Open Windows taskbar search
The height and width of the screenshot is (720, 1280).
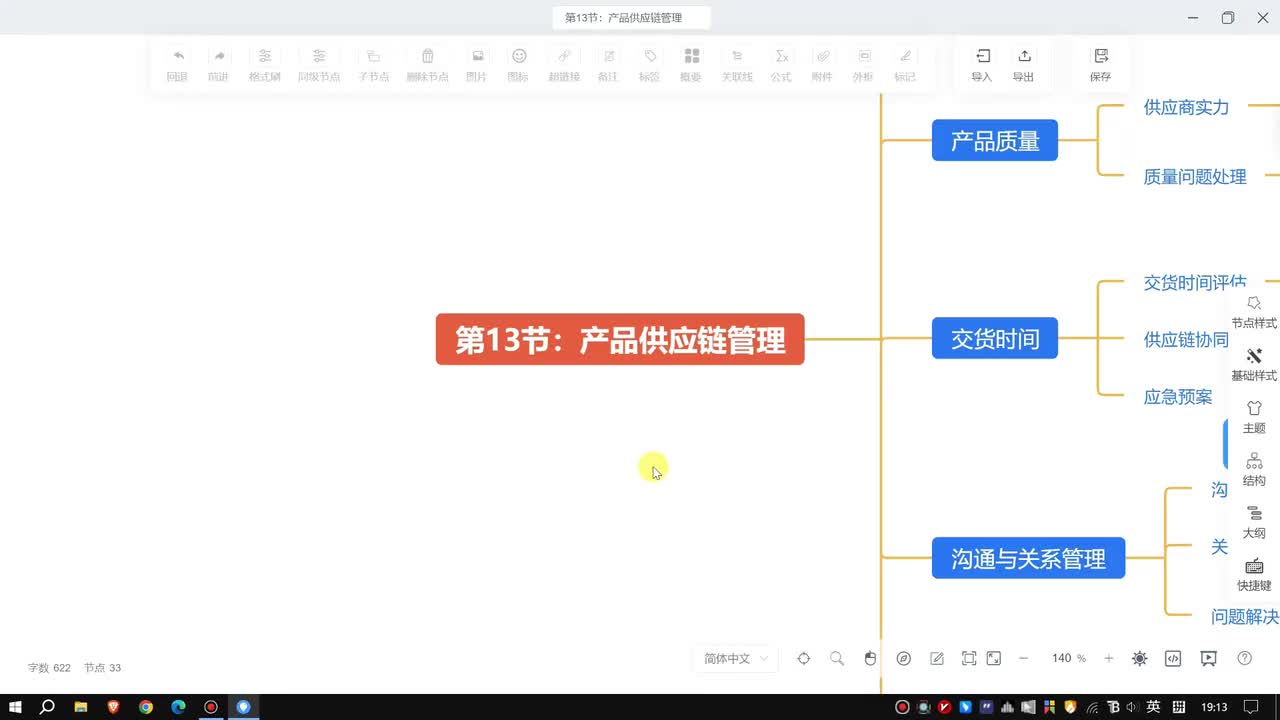pos(47,707)
